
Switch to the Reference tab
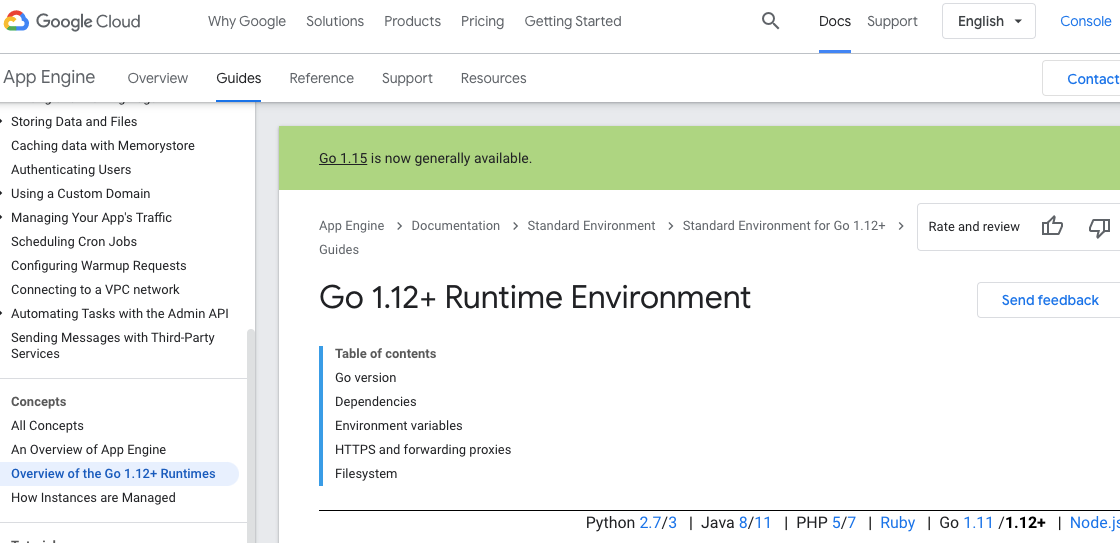321,78
